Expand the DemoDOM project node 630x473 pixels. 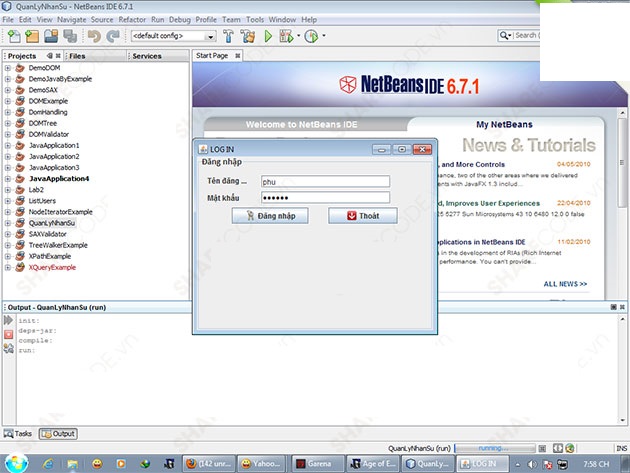click(x=8, y=68)
